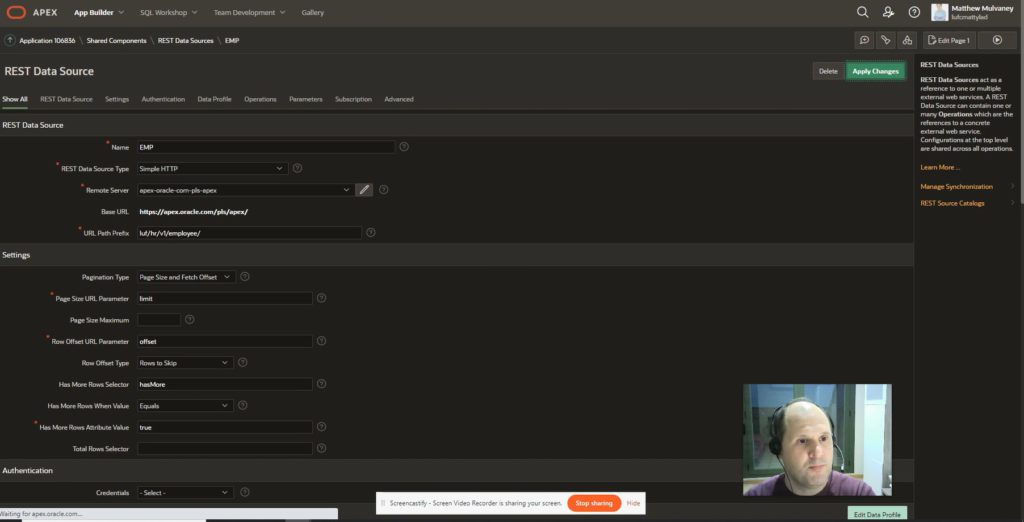This screenshot has width=1024, height=522.
Task: Open the Manage Synchronization link
Action: 956,186
